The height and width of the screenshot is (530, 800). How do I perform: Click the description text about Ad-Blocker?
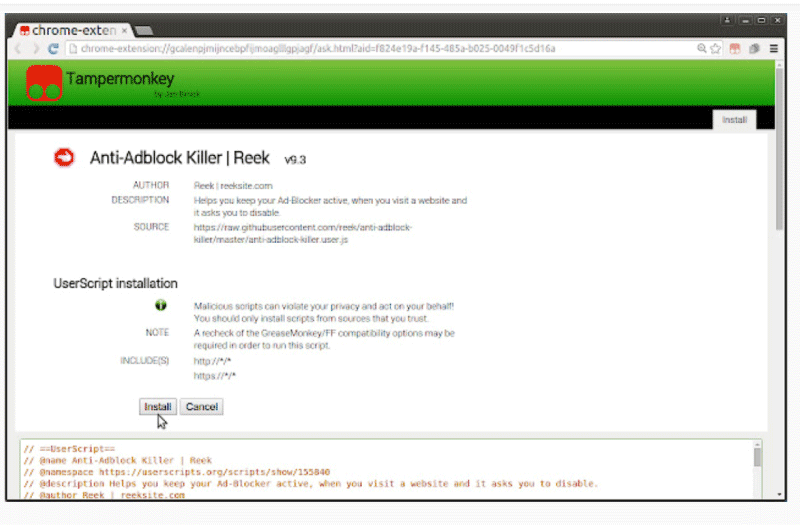[x=330, y=207]
